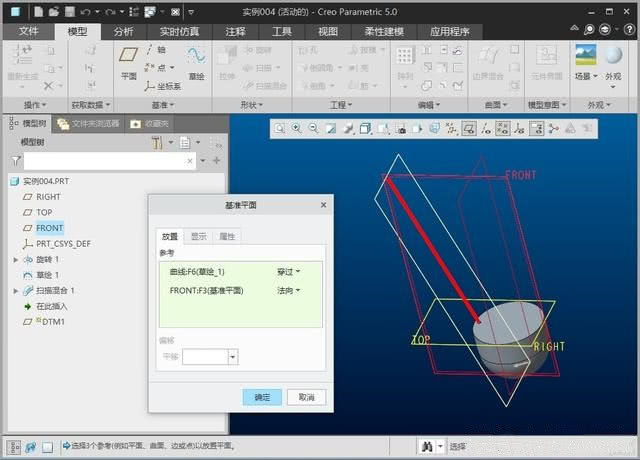
Task: Click the Coordinate System (坐标系) tool
Action: point(162,86)
